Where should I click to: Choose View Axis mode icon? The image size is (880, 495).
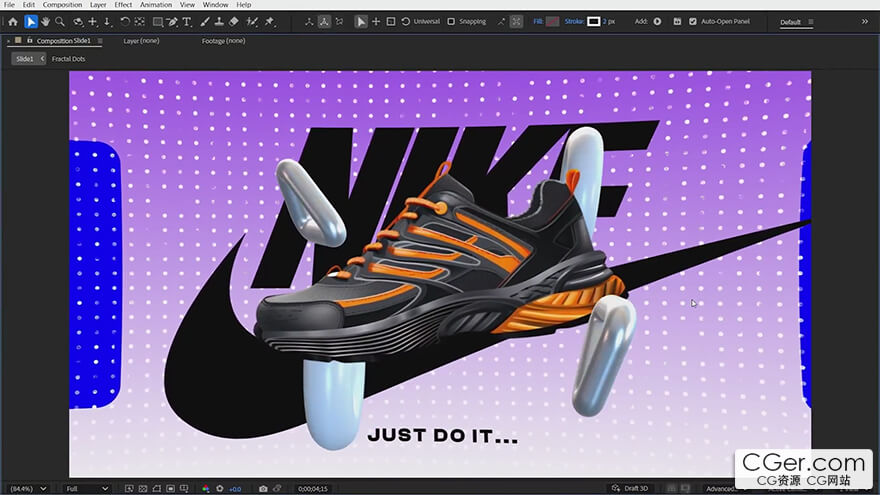coord(339,22)
